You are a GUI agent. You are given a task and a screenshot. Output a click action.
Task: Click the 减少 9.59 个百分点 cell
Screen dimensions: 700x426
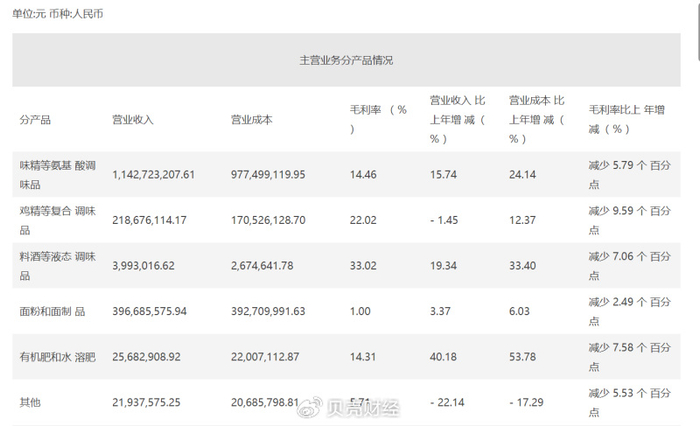coord(629,220)
